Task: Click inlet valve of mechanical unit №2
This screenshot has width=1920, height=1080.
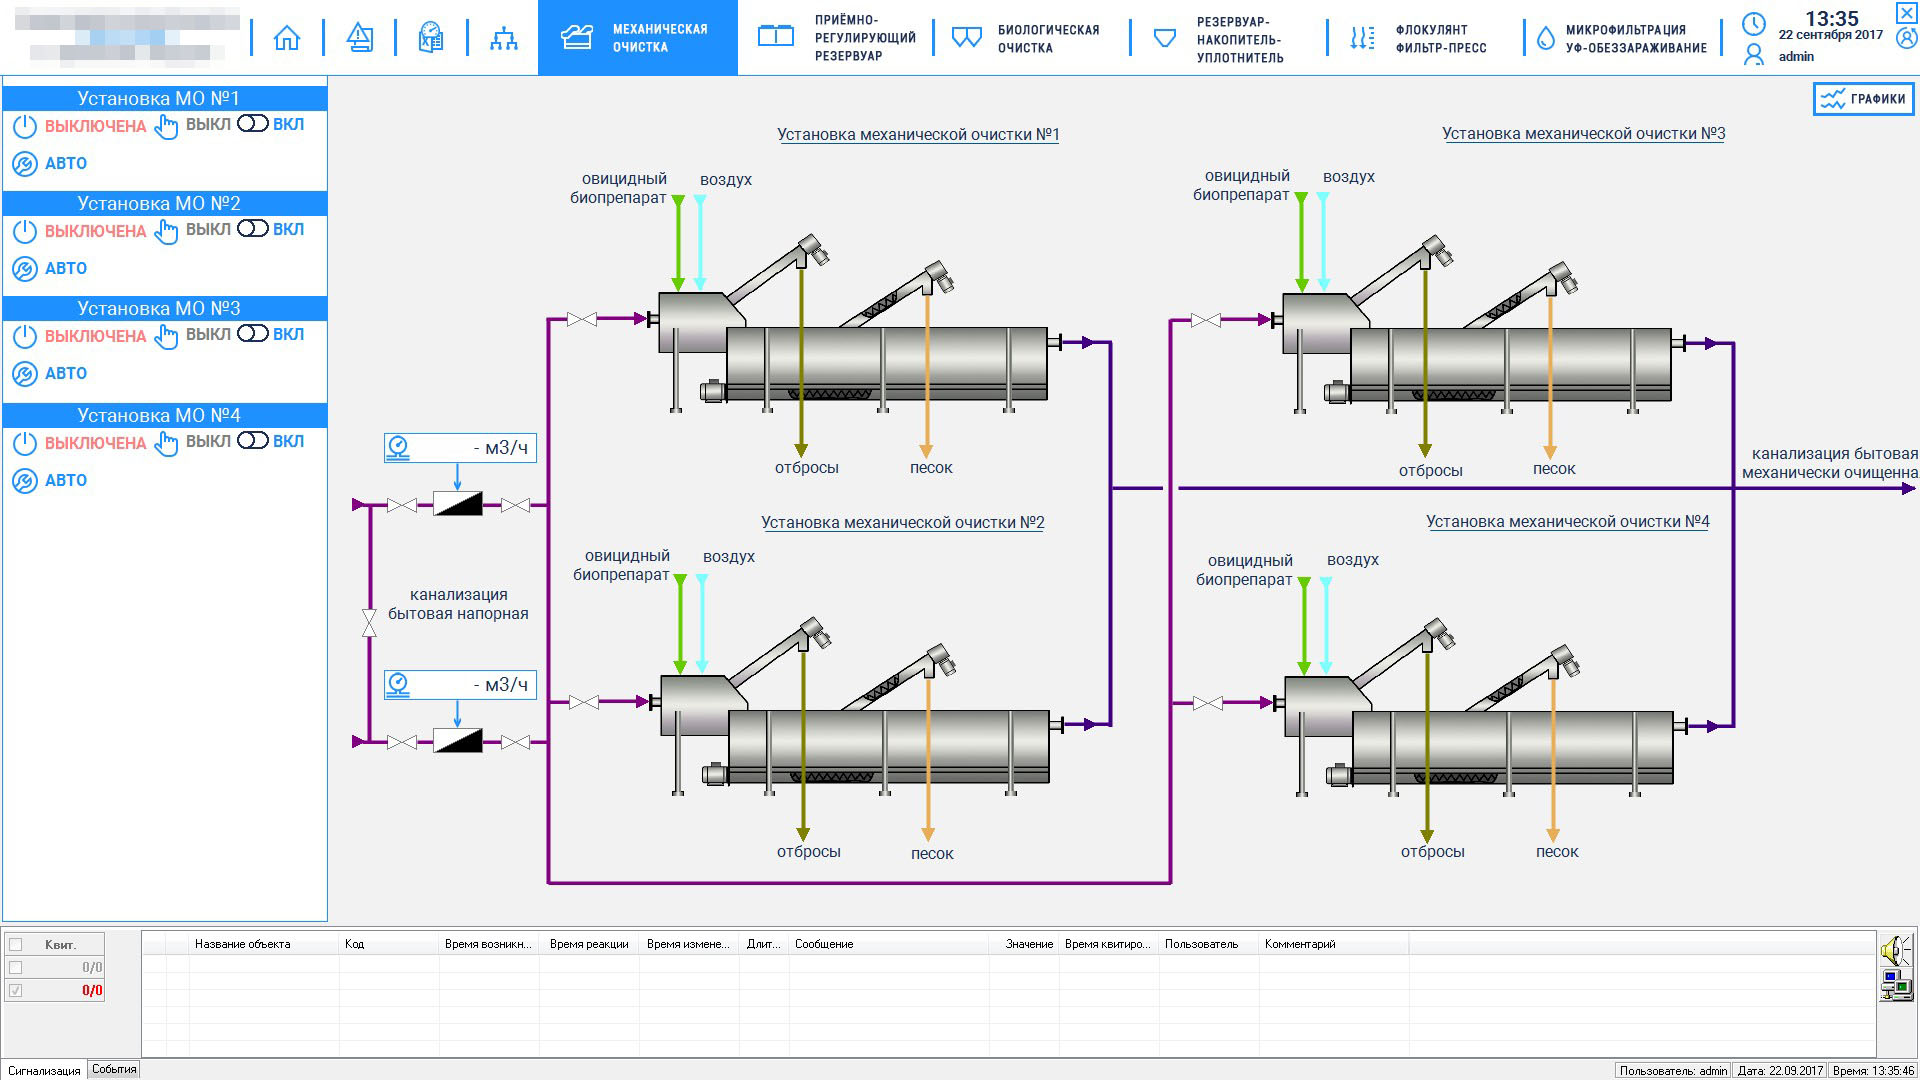Action: (x=584, y=703)
